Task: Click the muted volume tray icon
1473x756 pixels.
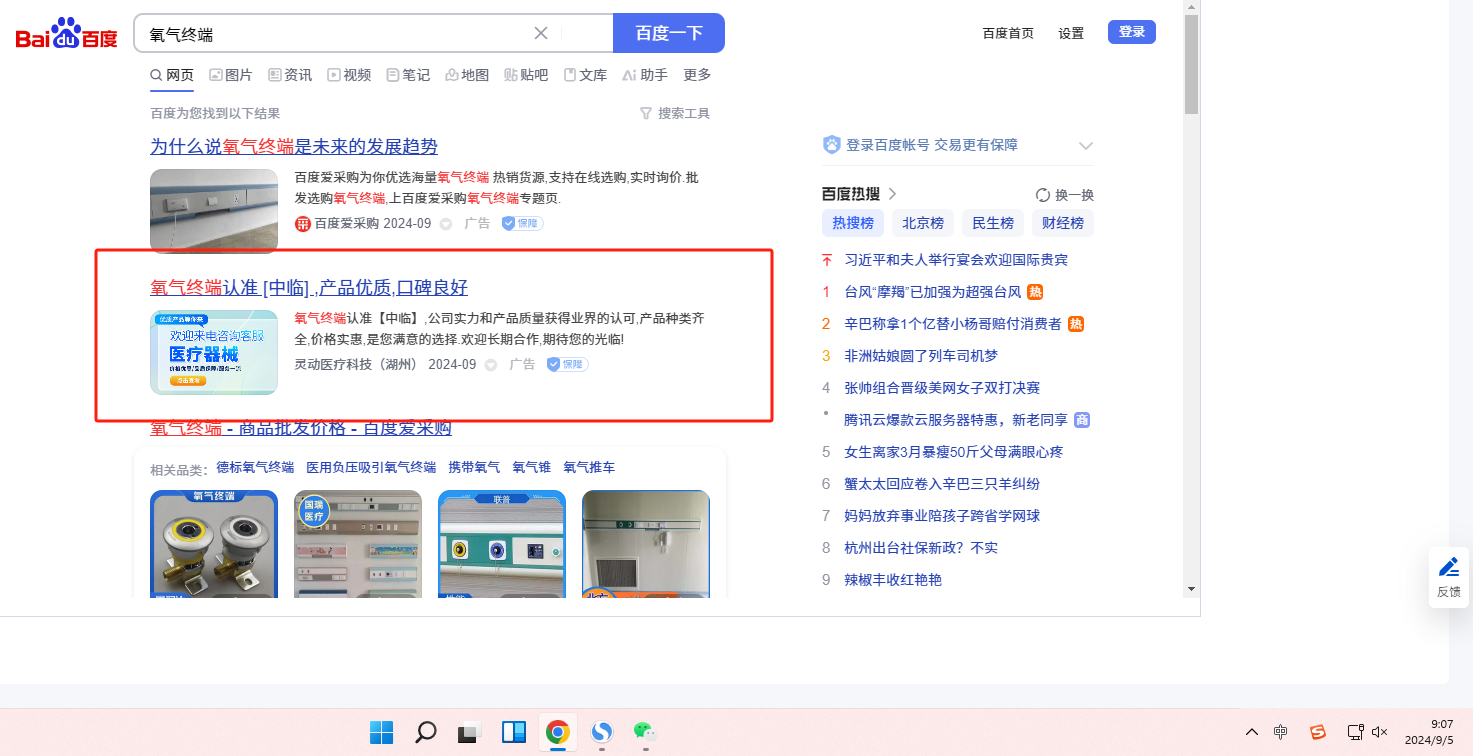Action: [x=1380, y=732]
